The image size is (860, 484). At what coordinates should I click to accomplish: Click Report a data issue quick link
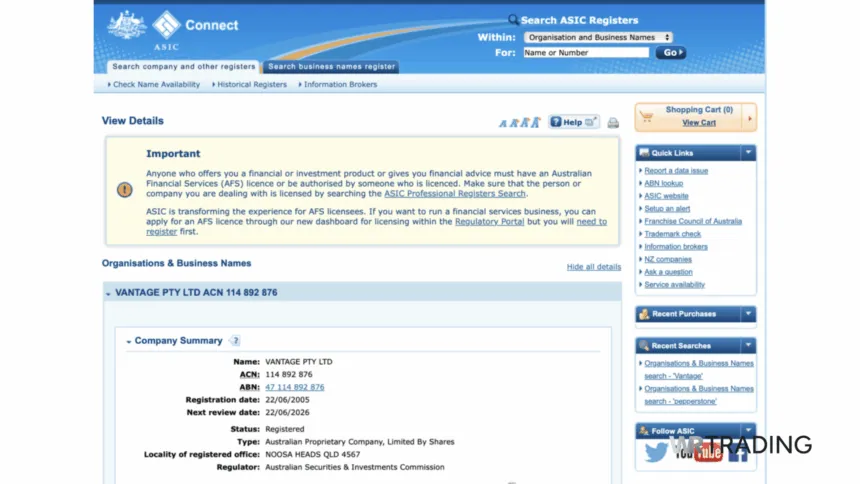676,171
